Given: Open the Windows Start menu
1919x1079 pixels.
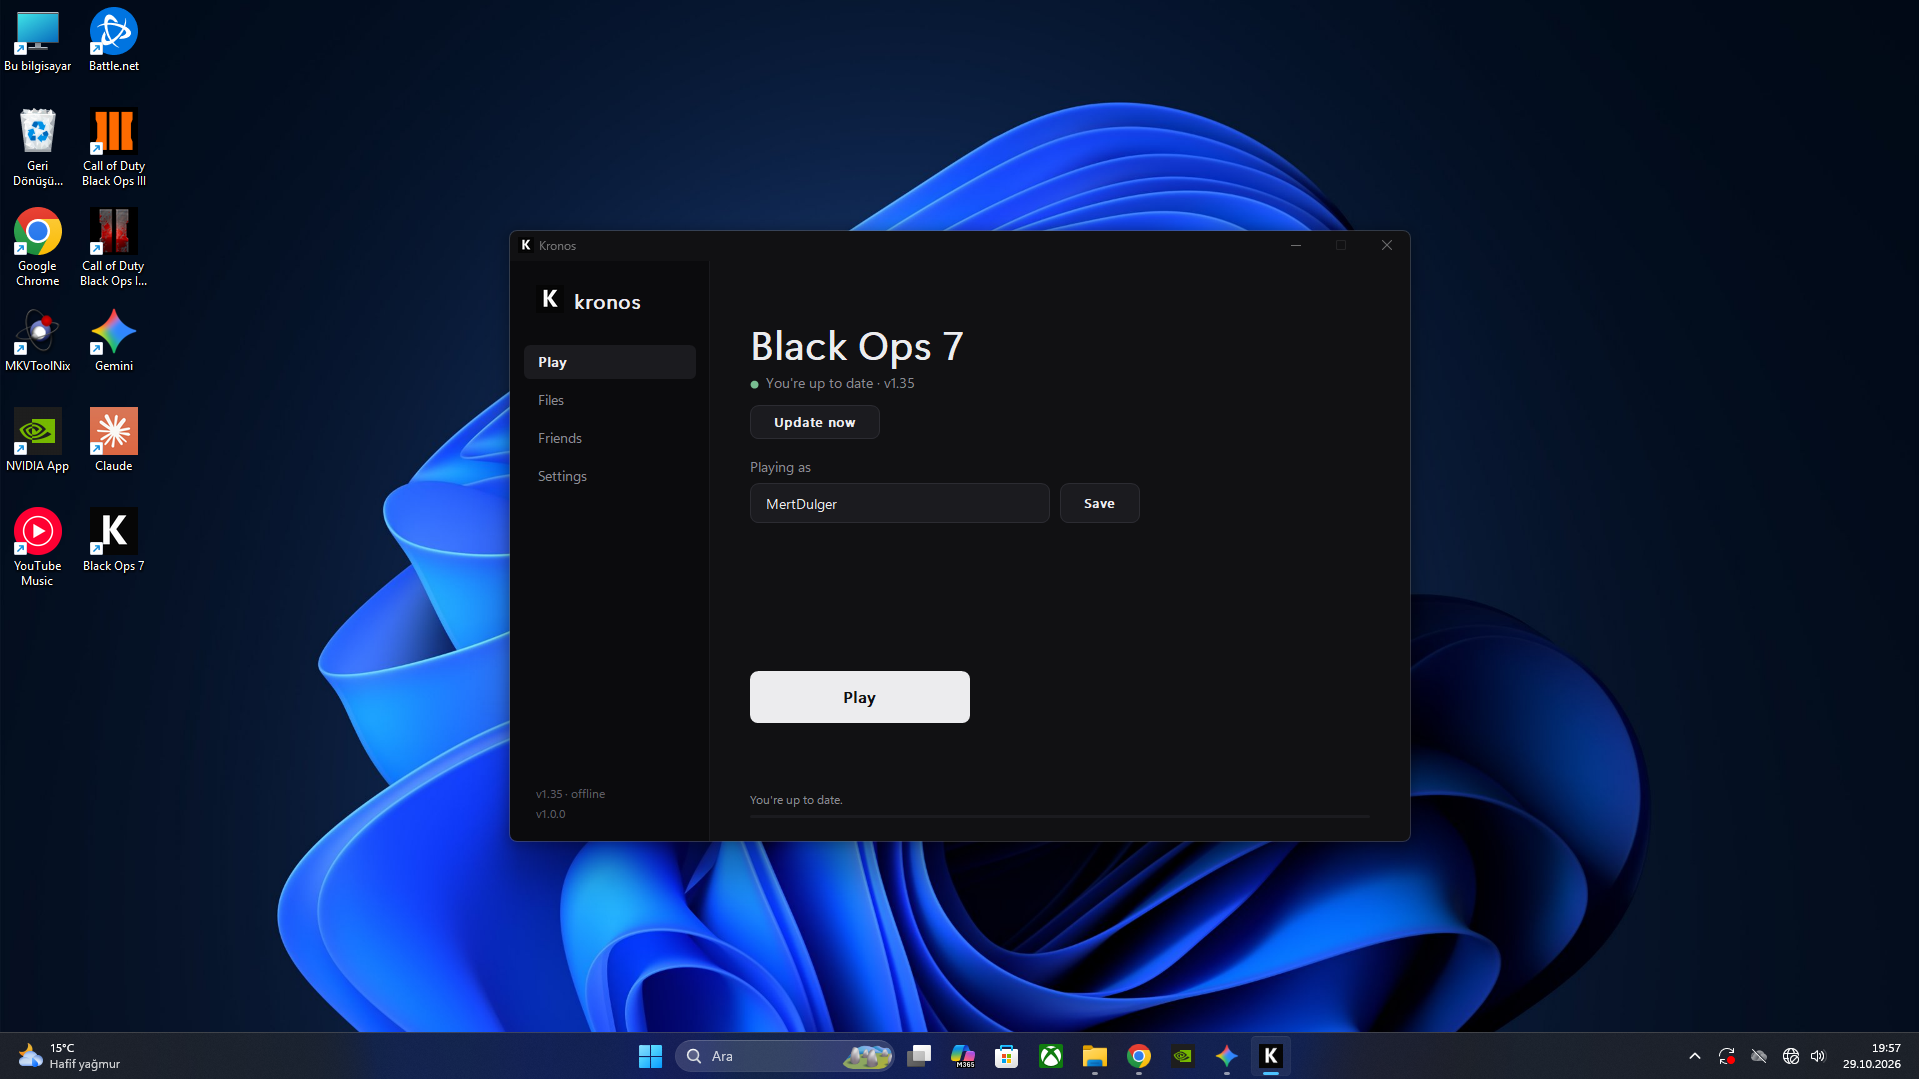Looking at the screenshot, I should (x=650, y=1056).
